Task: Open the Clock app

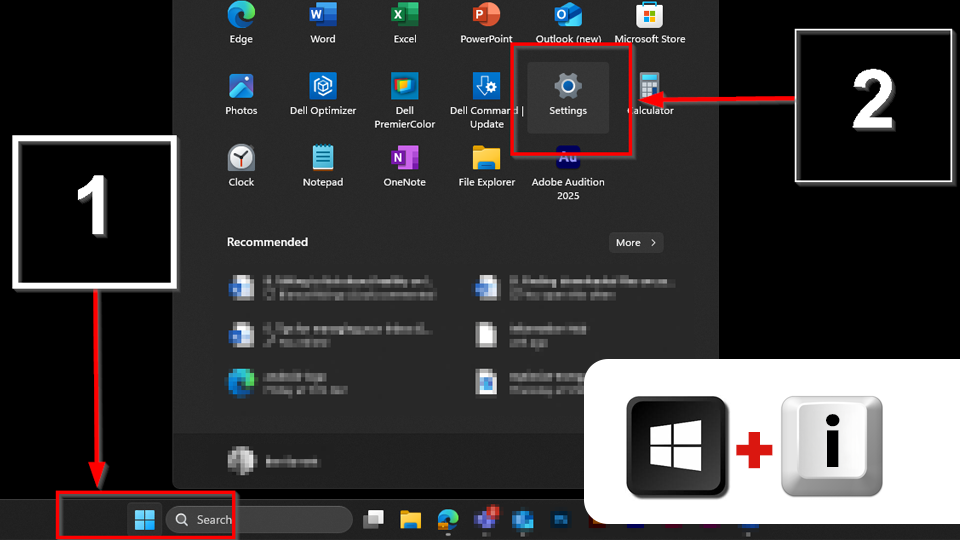Action: tap(241, 166)
